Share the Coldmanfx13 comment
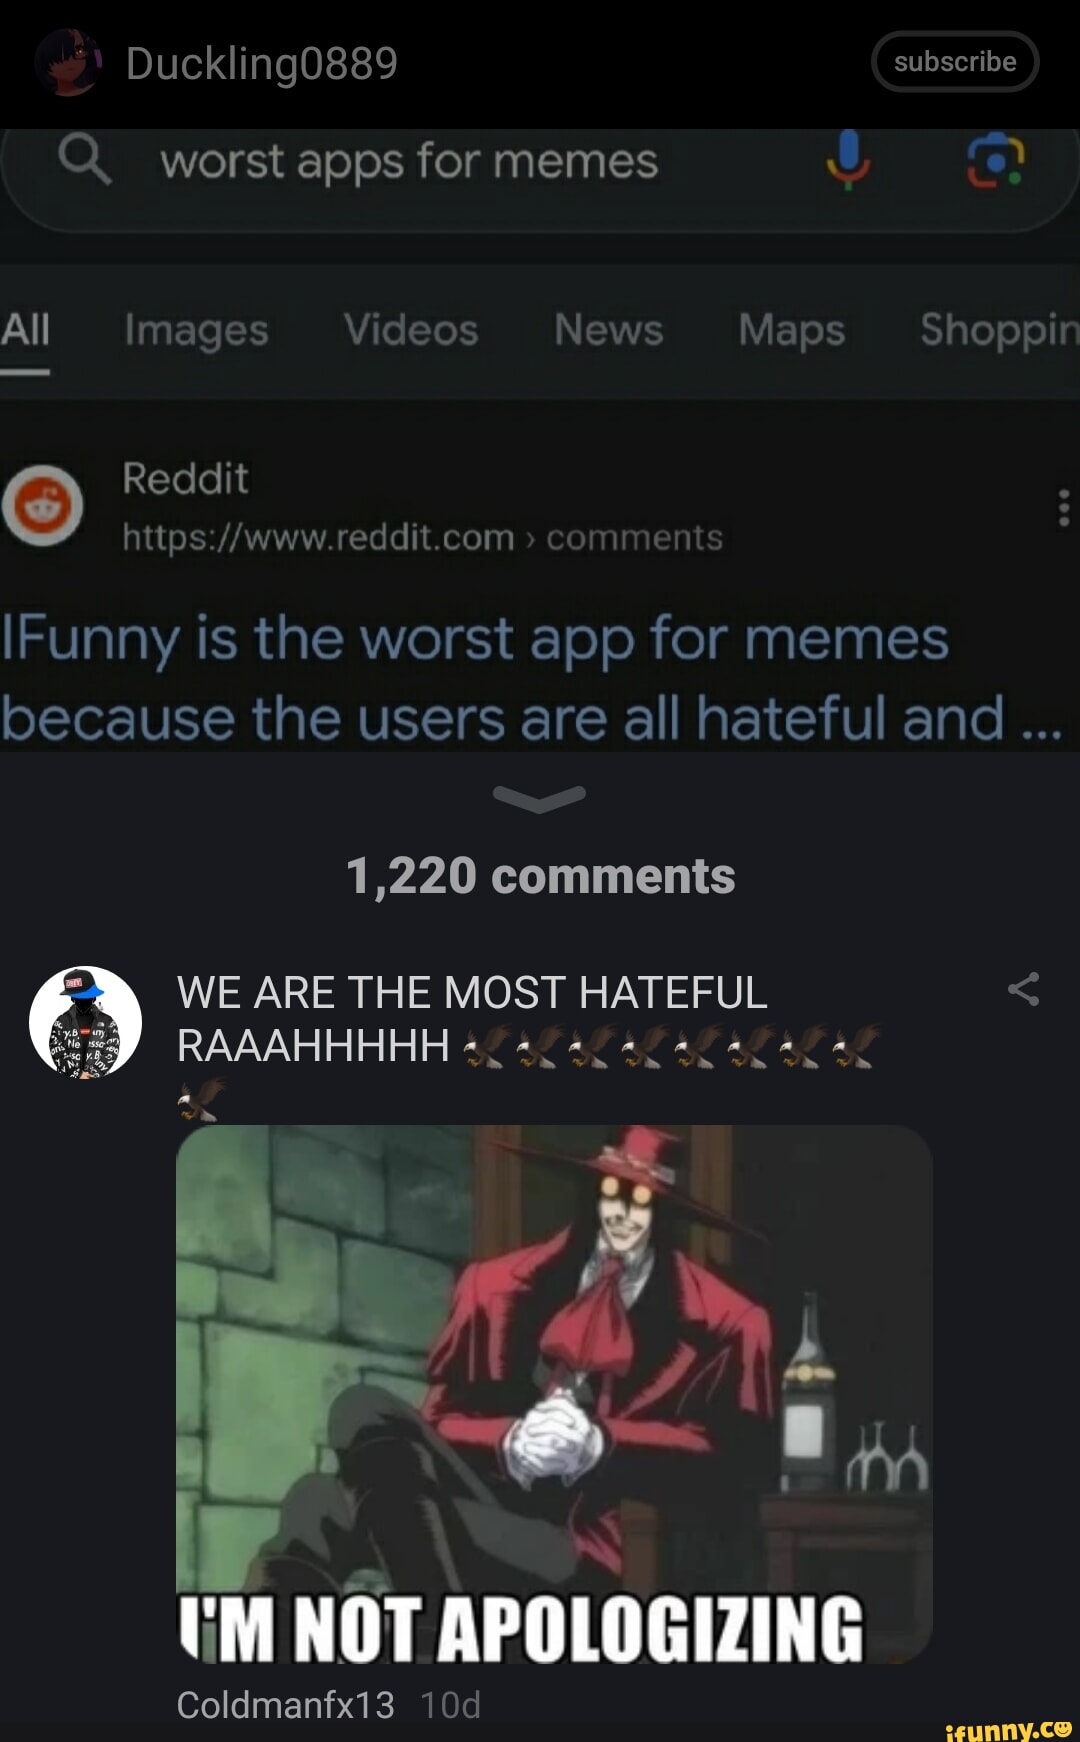The image size is (1080, 1742). [1023, 989]
